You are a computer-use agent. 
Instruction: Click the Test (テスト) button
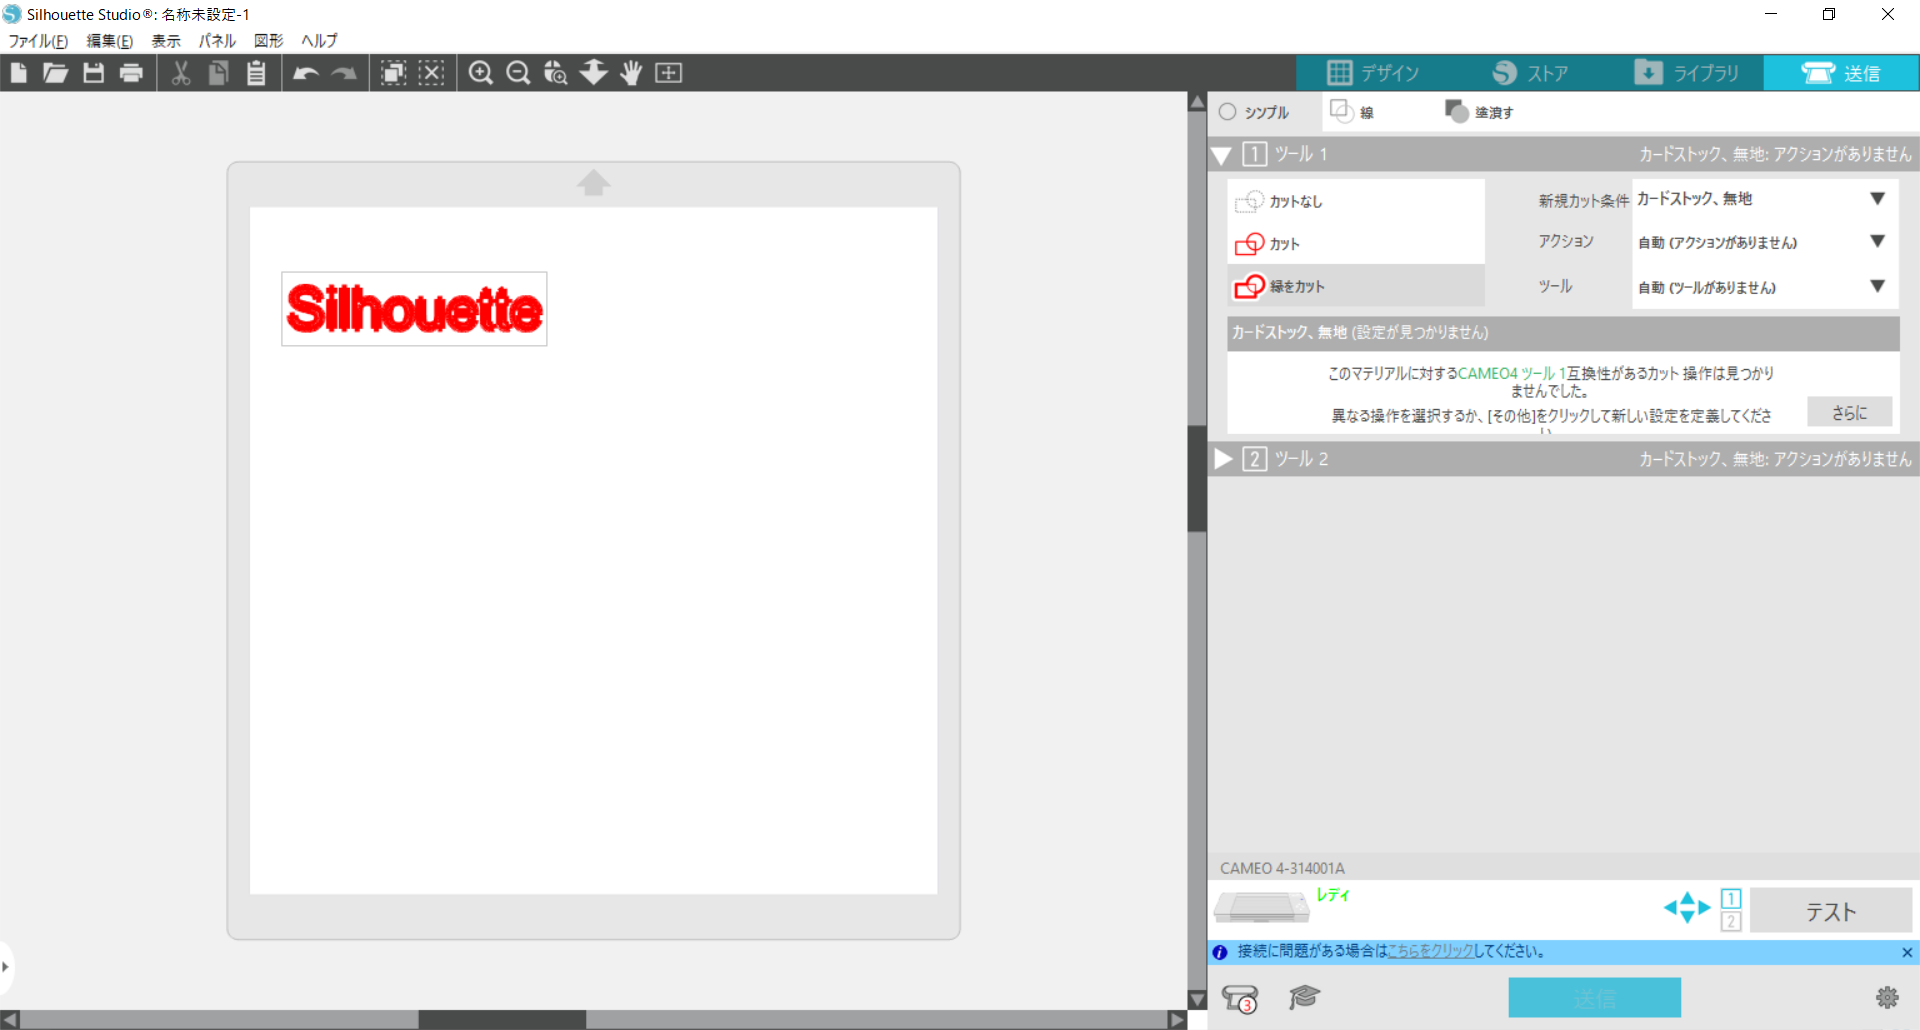[1830, 911]
